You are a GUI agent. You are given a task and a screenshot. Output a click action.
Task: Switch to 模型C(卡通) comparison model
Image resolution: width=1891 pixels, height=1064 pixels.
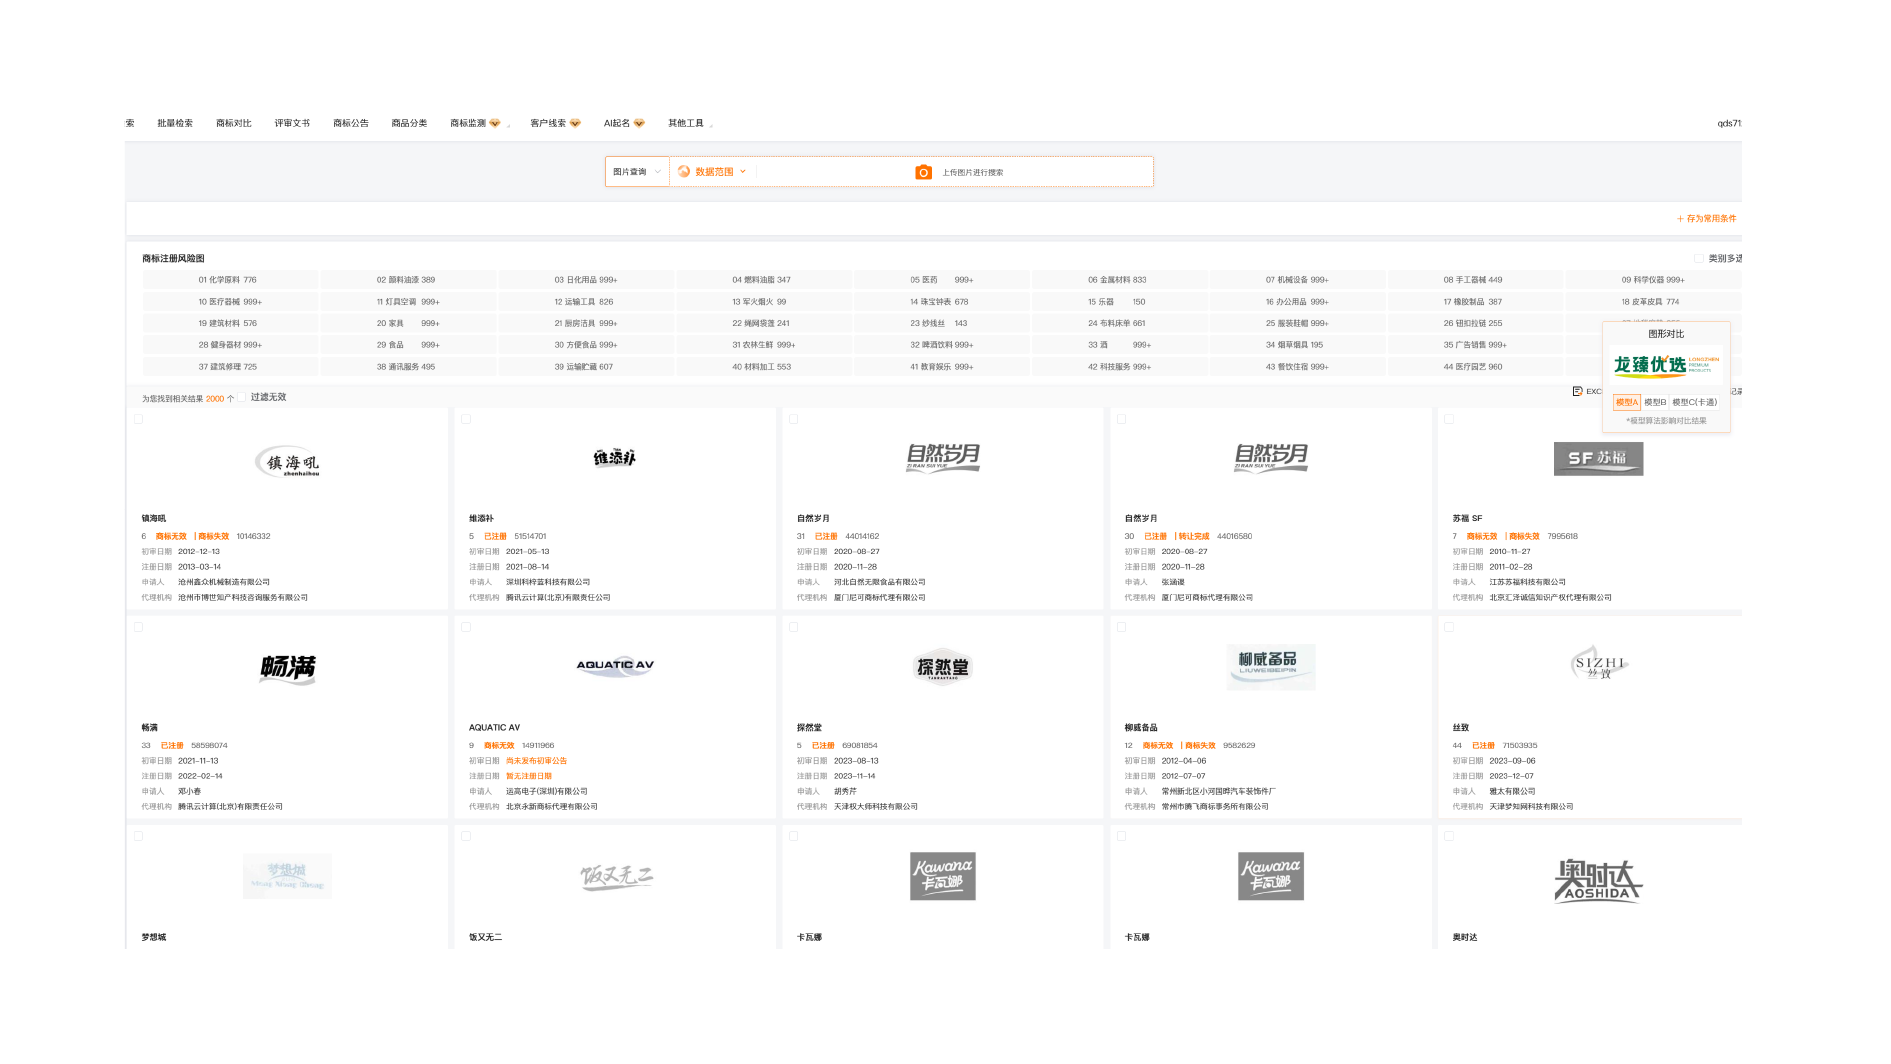click(x=1694, y=402)
